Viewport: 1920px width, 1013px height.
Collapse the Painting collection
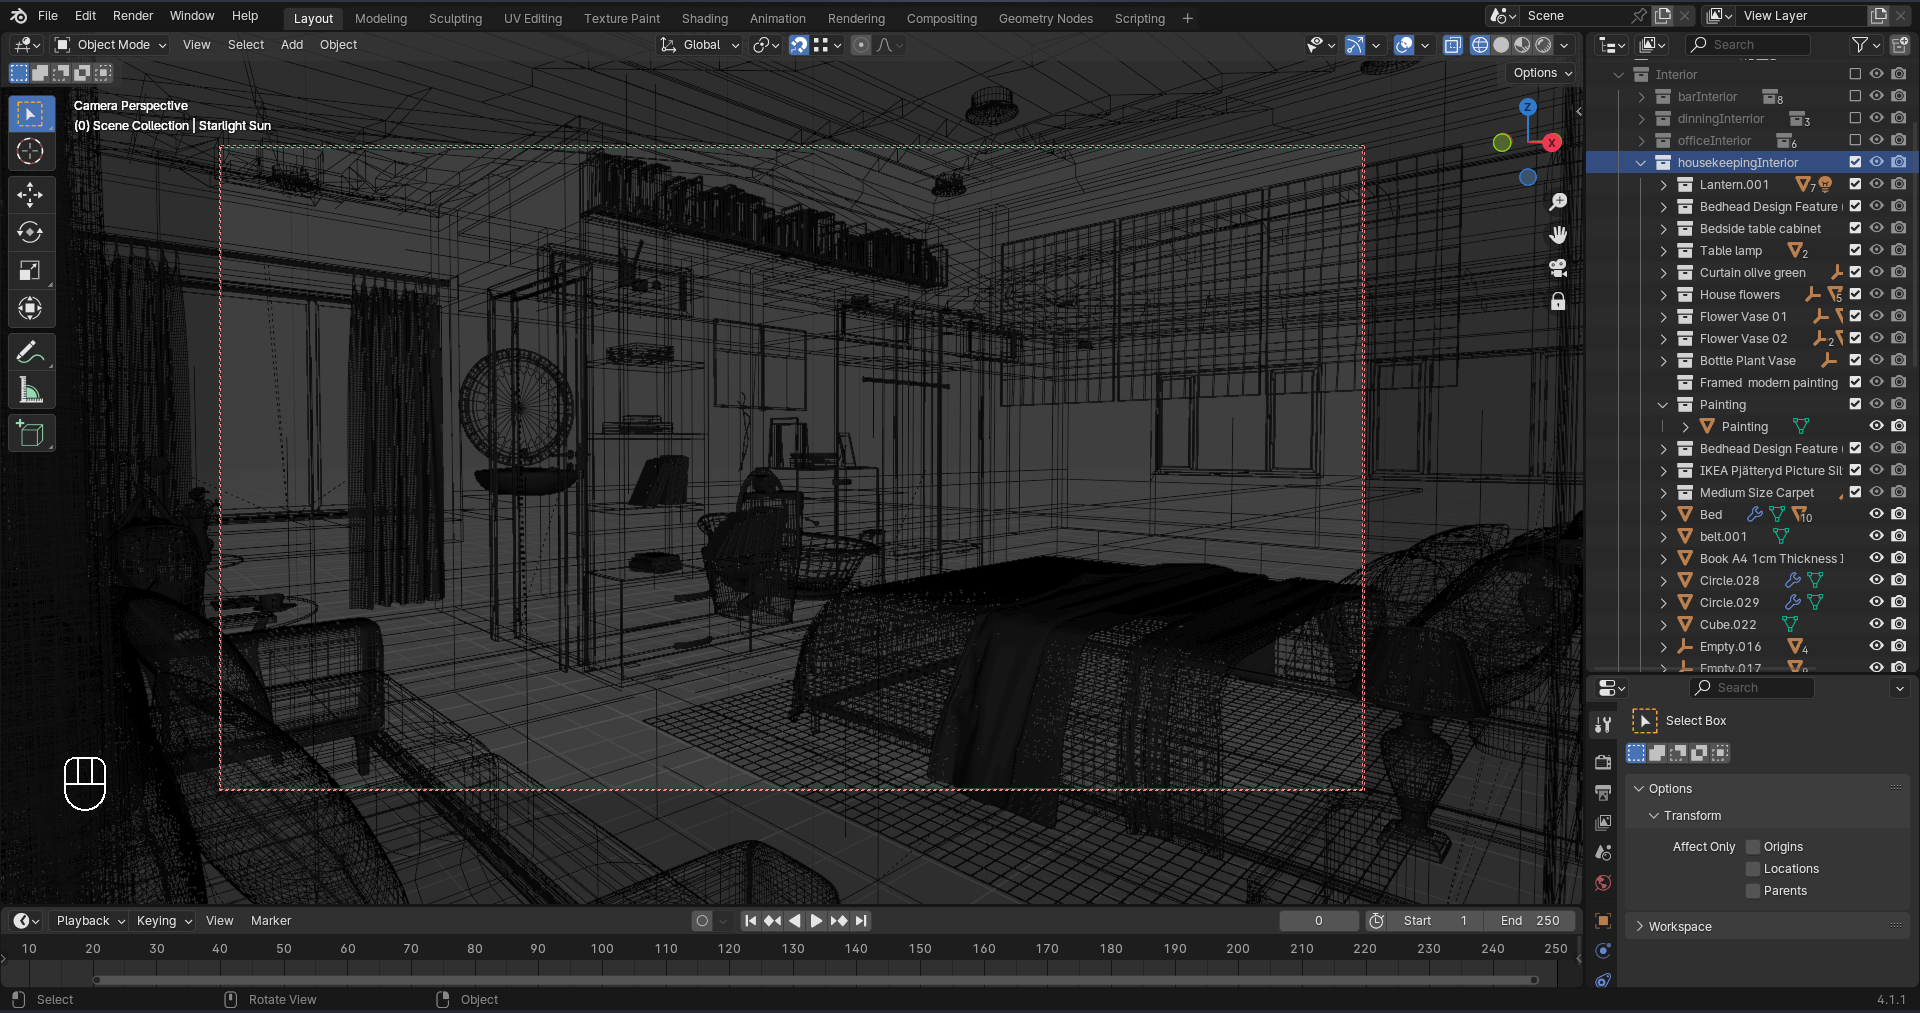(1664, 405)
